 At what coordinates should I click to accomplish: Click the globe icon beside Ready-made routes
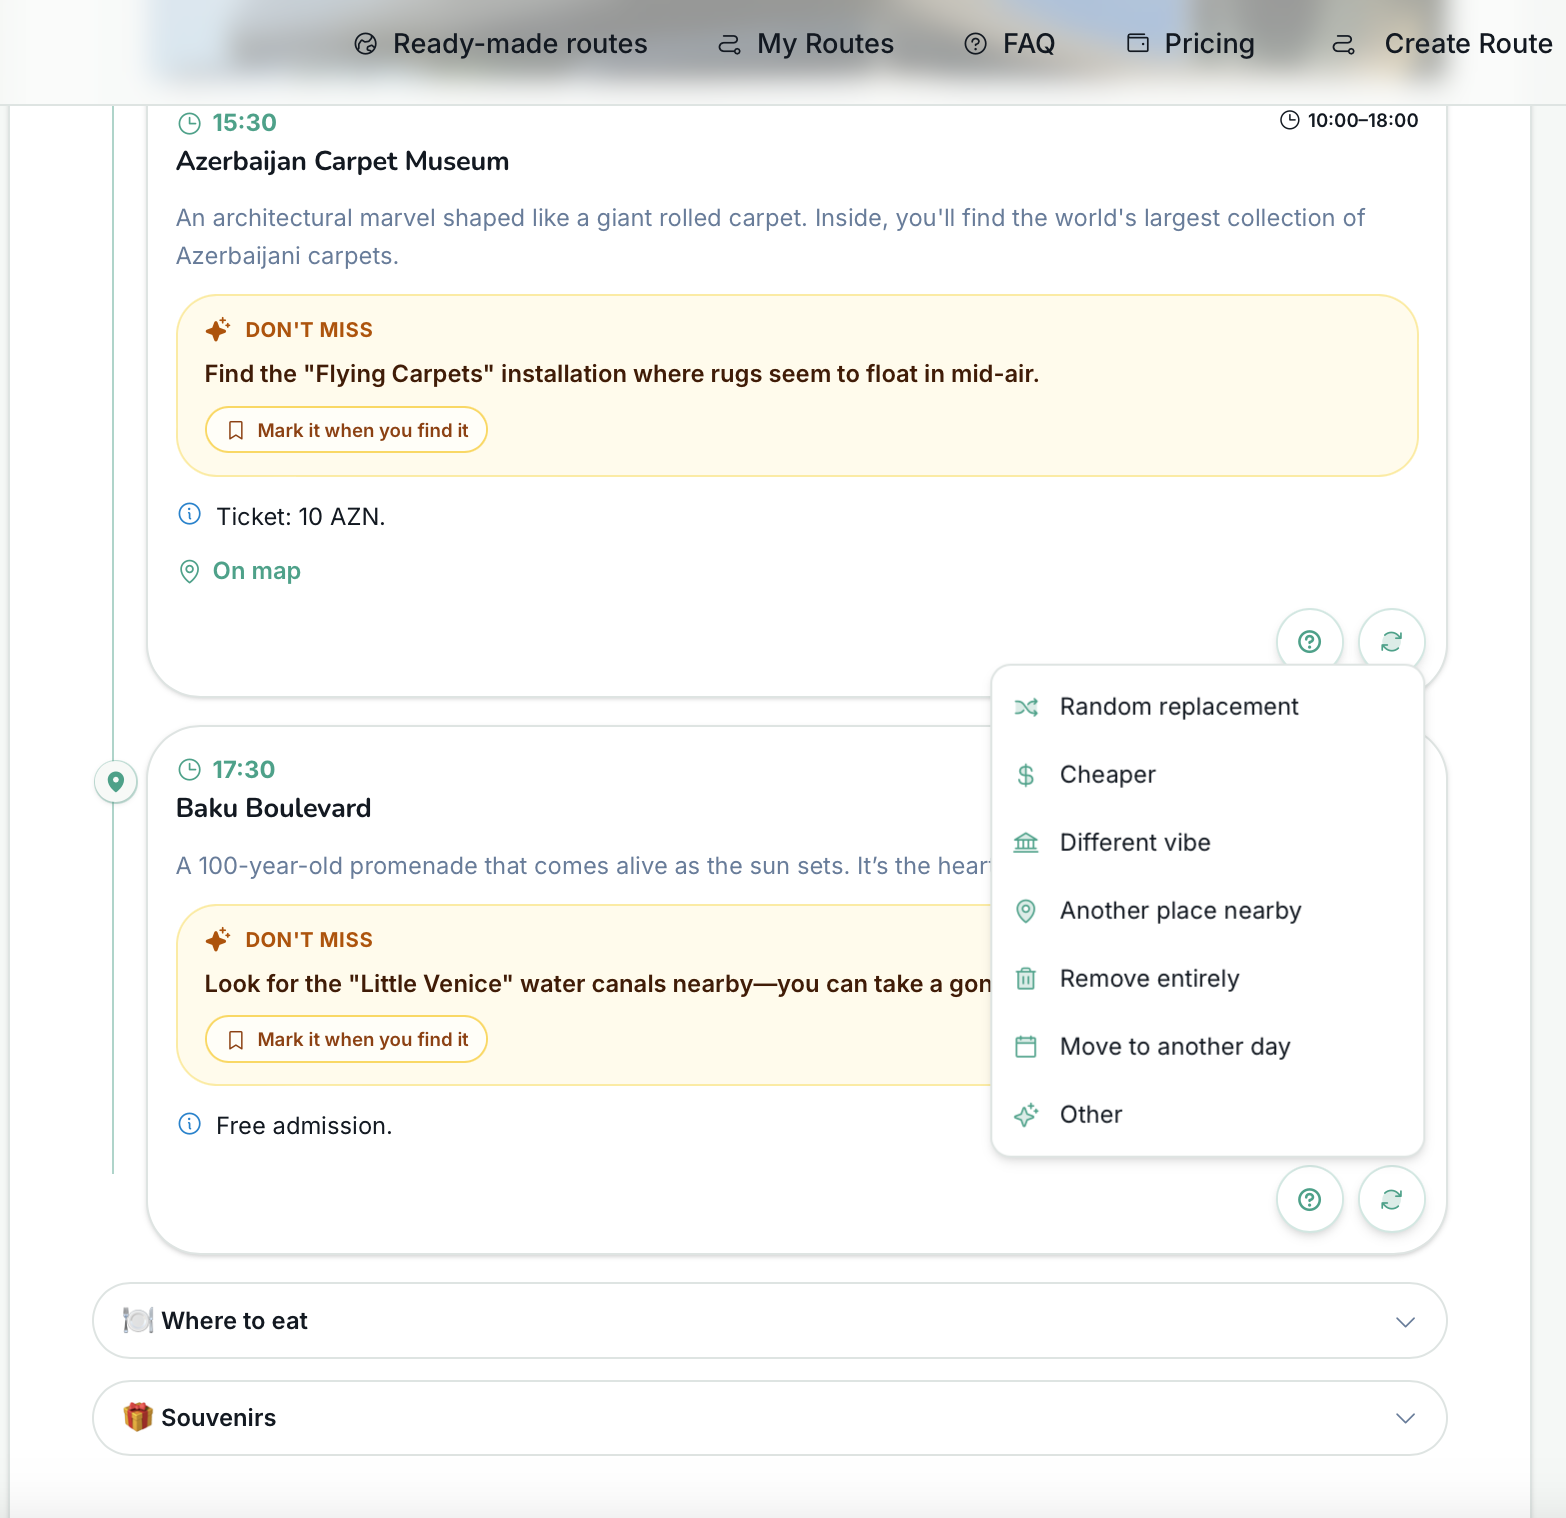point(366,44)
